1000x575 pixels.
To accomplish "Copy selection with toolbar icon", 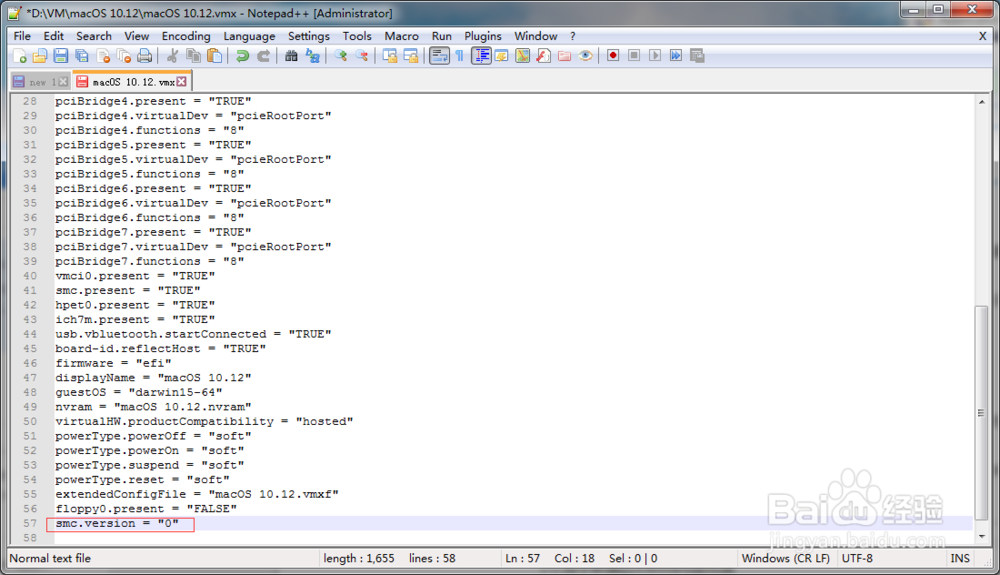I will [x=193, y=56].
